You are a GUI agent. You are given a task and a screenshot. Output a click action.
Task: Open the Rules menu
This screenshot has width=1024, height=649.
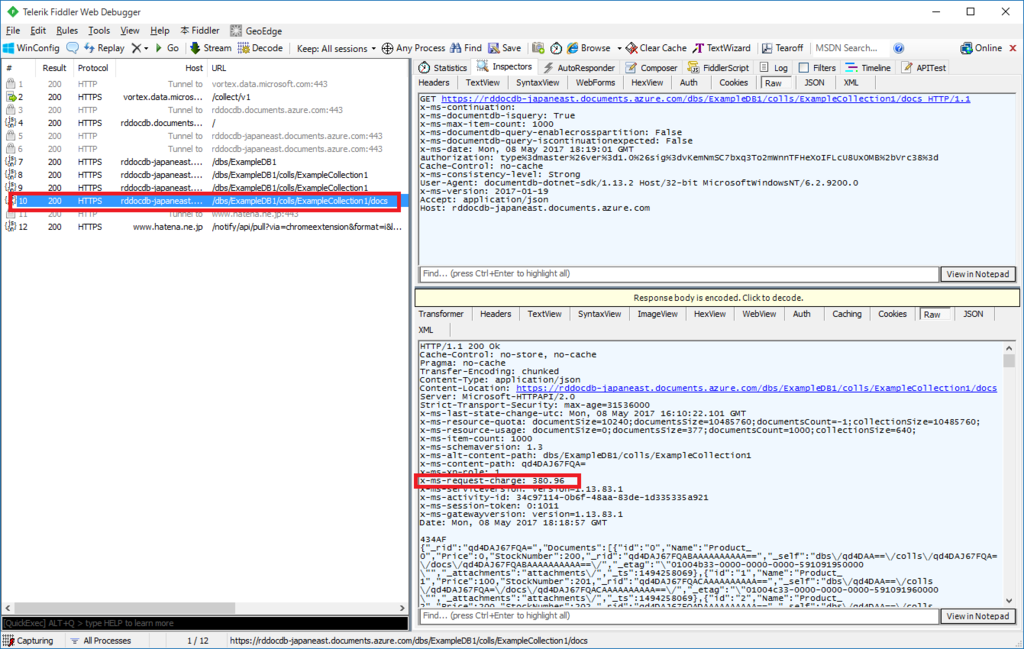coord(67,31)
